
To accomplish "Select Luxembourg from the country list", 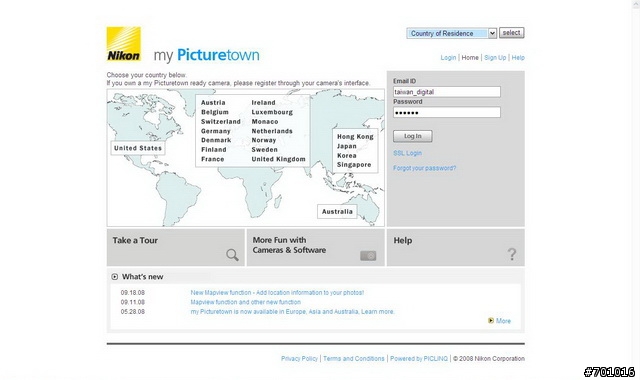I will click(x=272, y=112).
